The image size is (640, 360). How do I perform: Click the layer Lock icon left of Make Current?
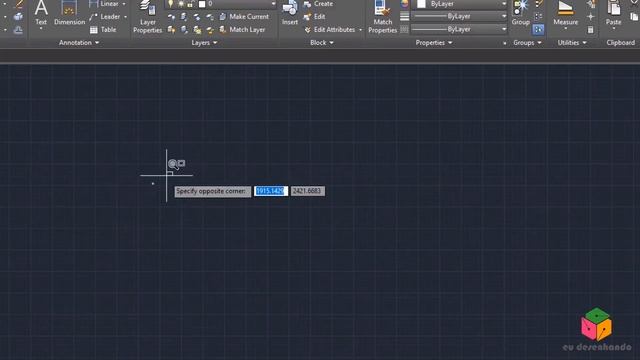[x=210, y=17]
